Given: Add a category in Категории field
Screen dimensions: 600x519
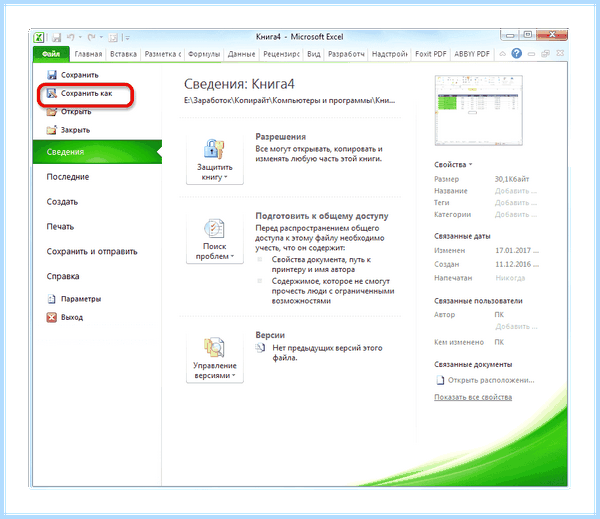Looking at the screenshot, I should [x=515, y=214].
